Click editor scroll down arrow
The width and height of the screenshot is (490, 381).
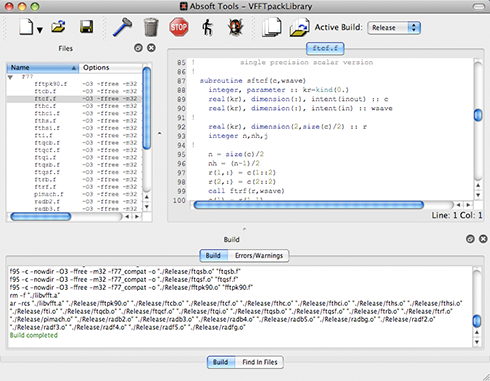478,195
